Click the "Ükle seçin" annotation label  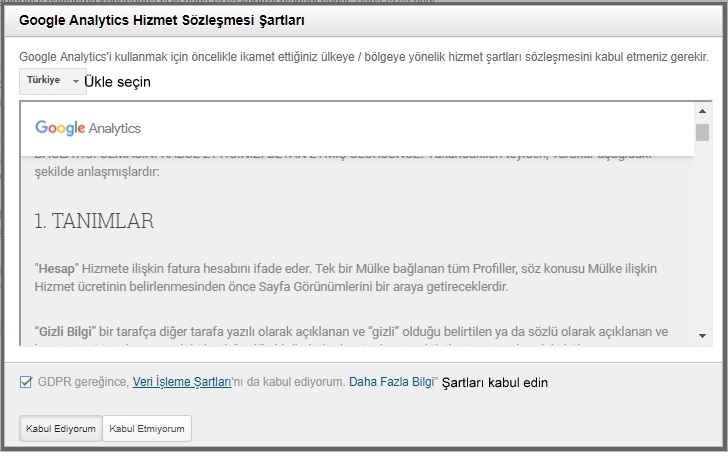click(117, 82)
